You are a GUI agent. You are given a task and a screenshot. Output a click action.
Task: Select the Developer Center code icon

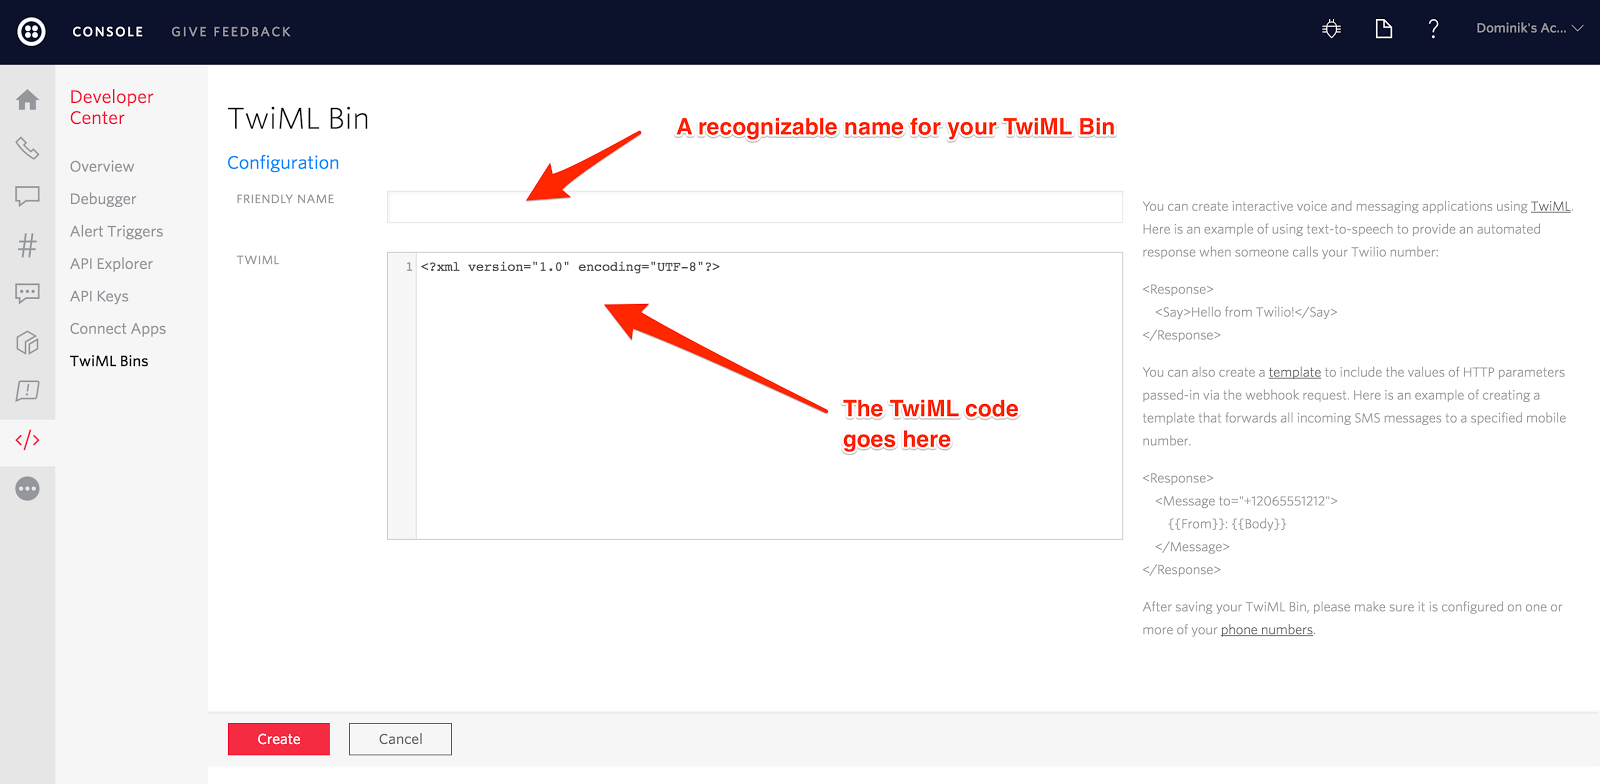(x=28, y=440)
